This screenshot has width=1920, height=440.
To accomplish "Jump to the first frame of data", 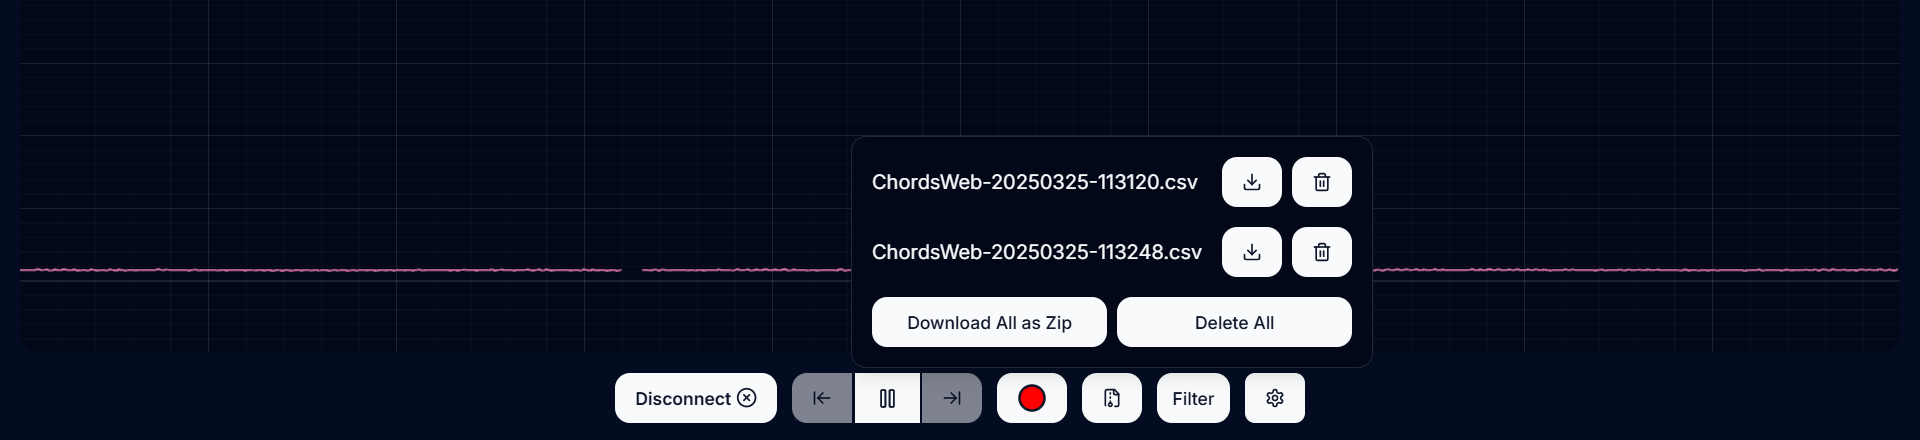I will click(822, 398).
